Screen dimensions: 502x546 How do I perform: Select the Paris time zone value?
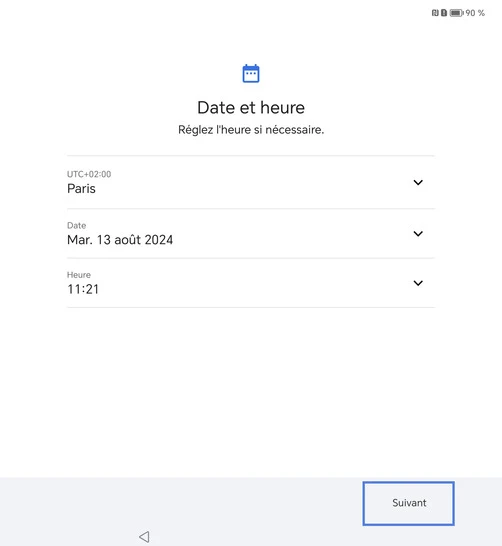(81, 188)
